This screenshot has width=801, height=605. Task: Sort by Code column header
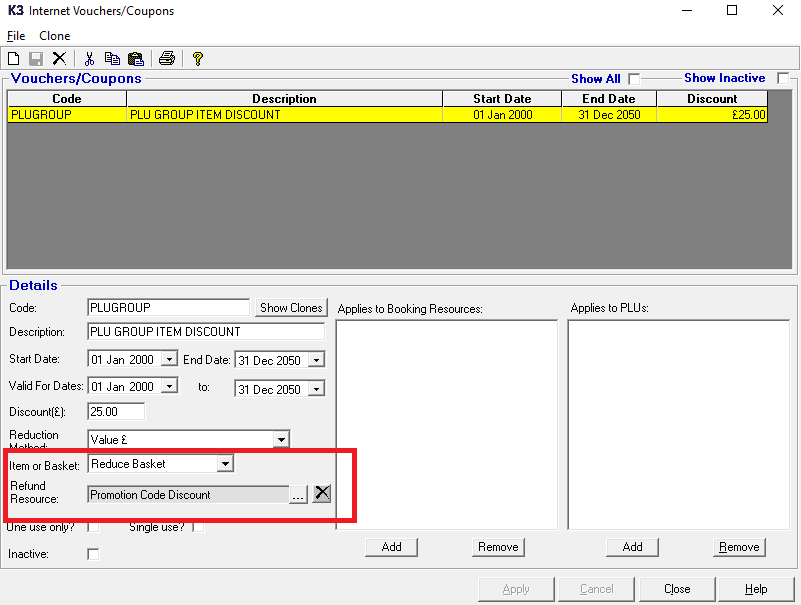tap(67, 99)
